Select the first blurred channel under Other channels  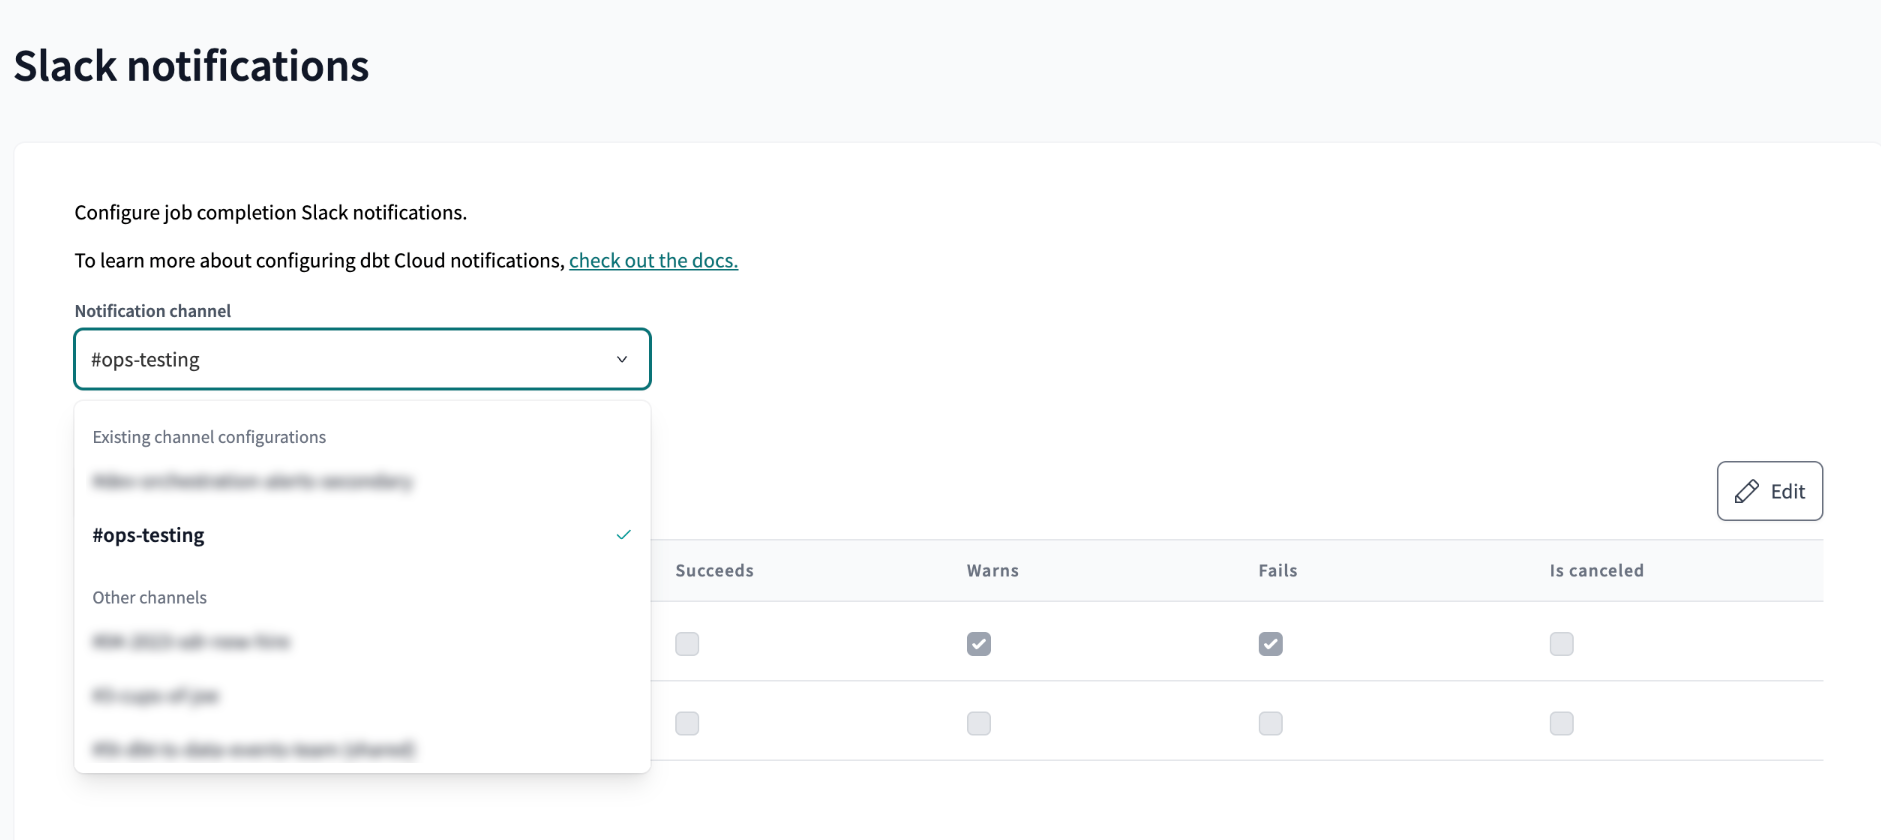pyautogui.click(x=191, y=642)
